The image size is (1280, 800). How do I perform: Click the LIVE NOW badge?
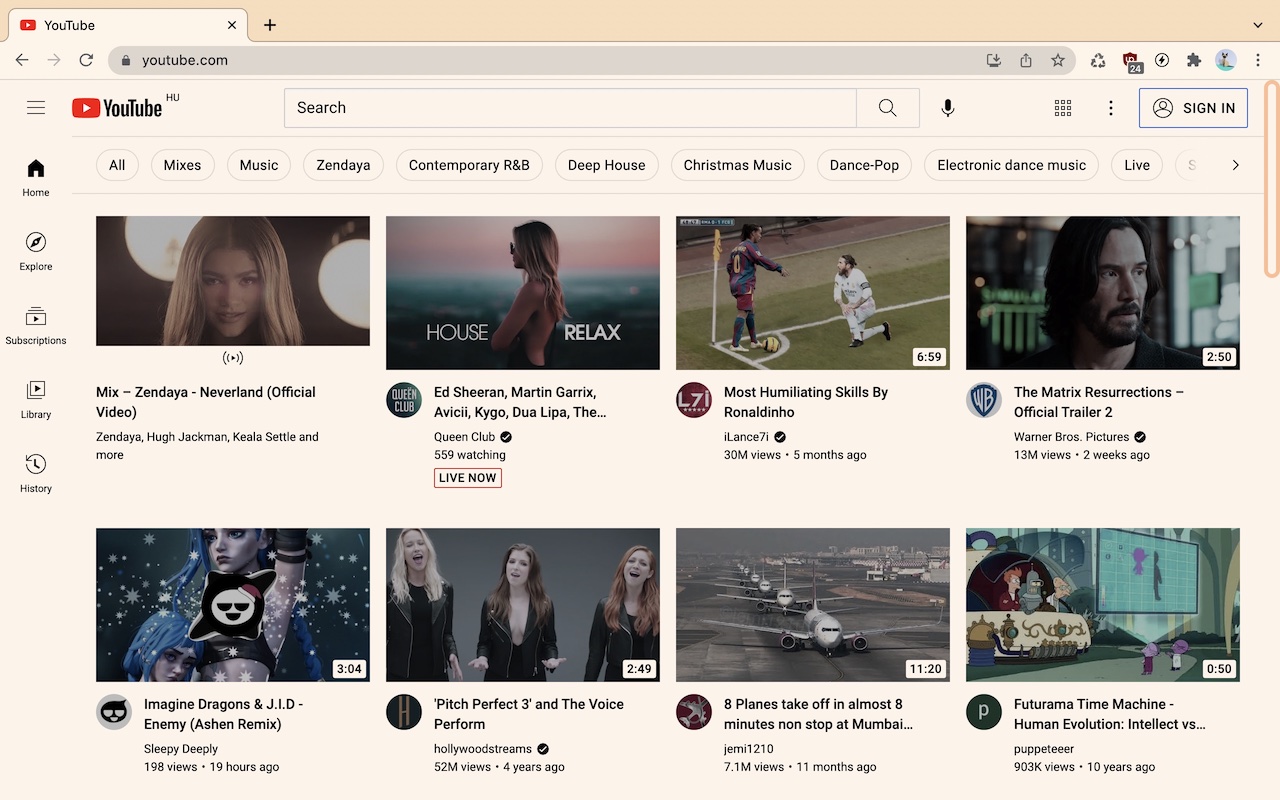click(468, 478)
